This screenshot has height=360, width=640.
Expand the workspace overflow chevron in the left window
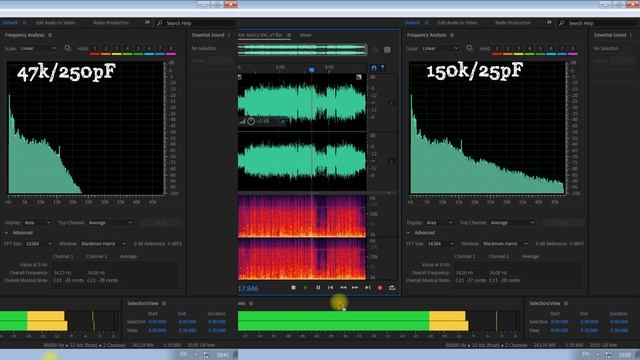pyautogui.click(x=147, y=22)
